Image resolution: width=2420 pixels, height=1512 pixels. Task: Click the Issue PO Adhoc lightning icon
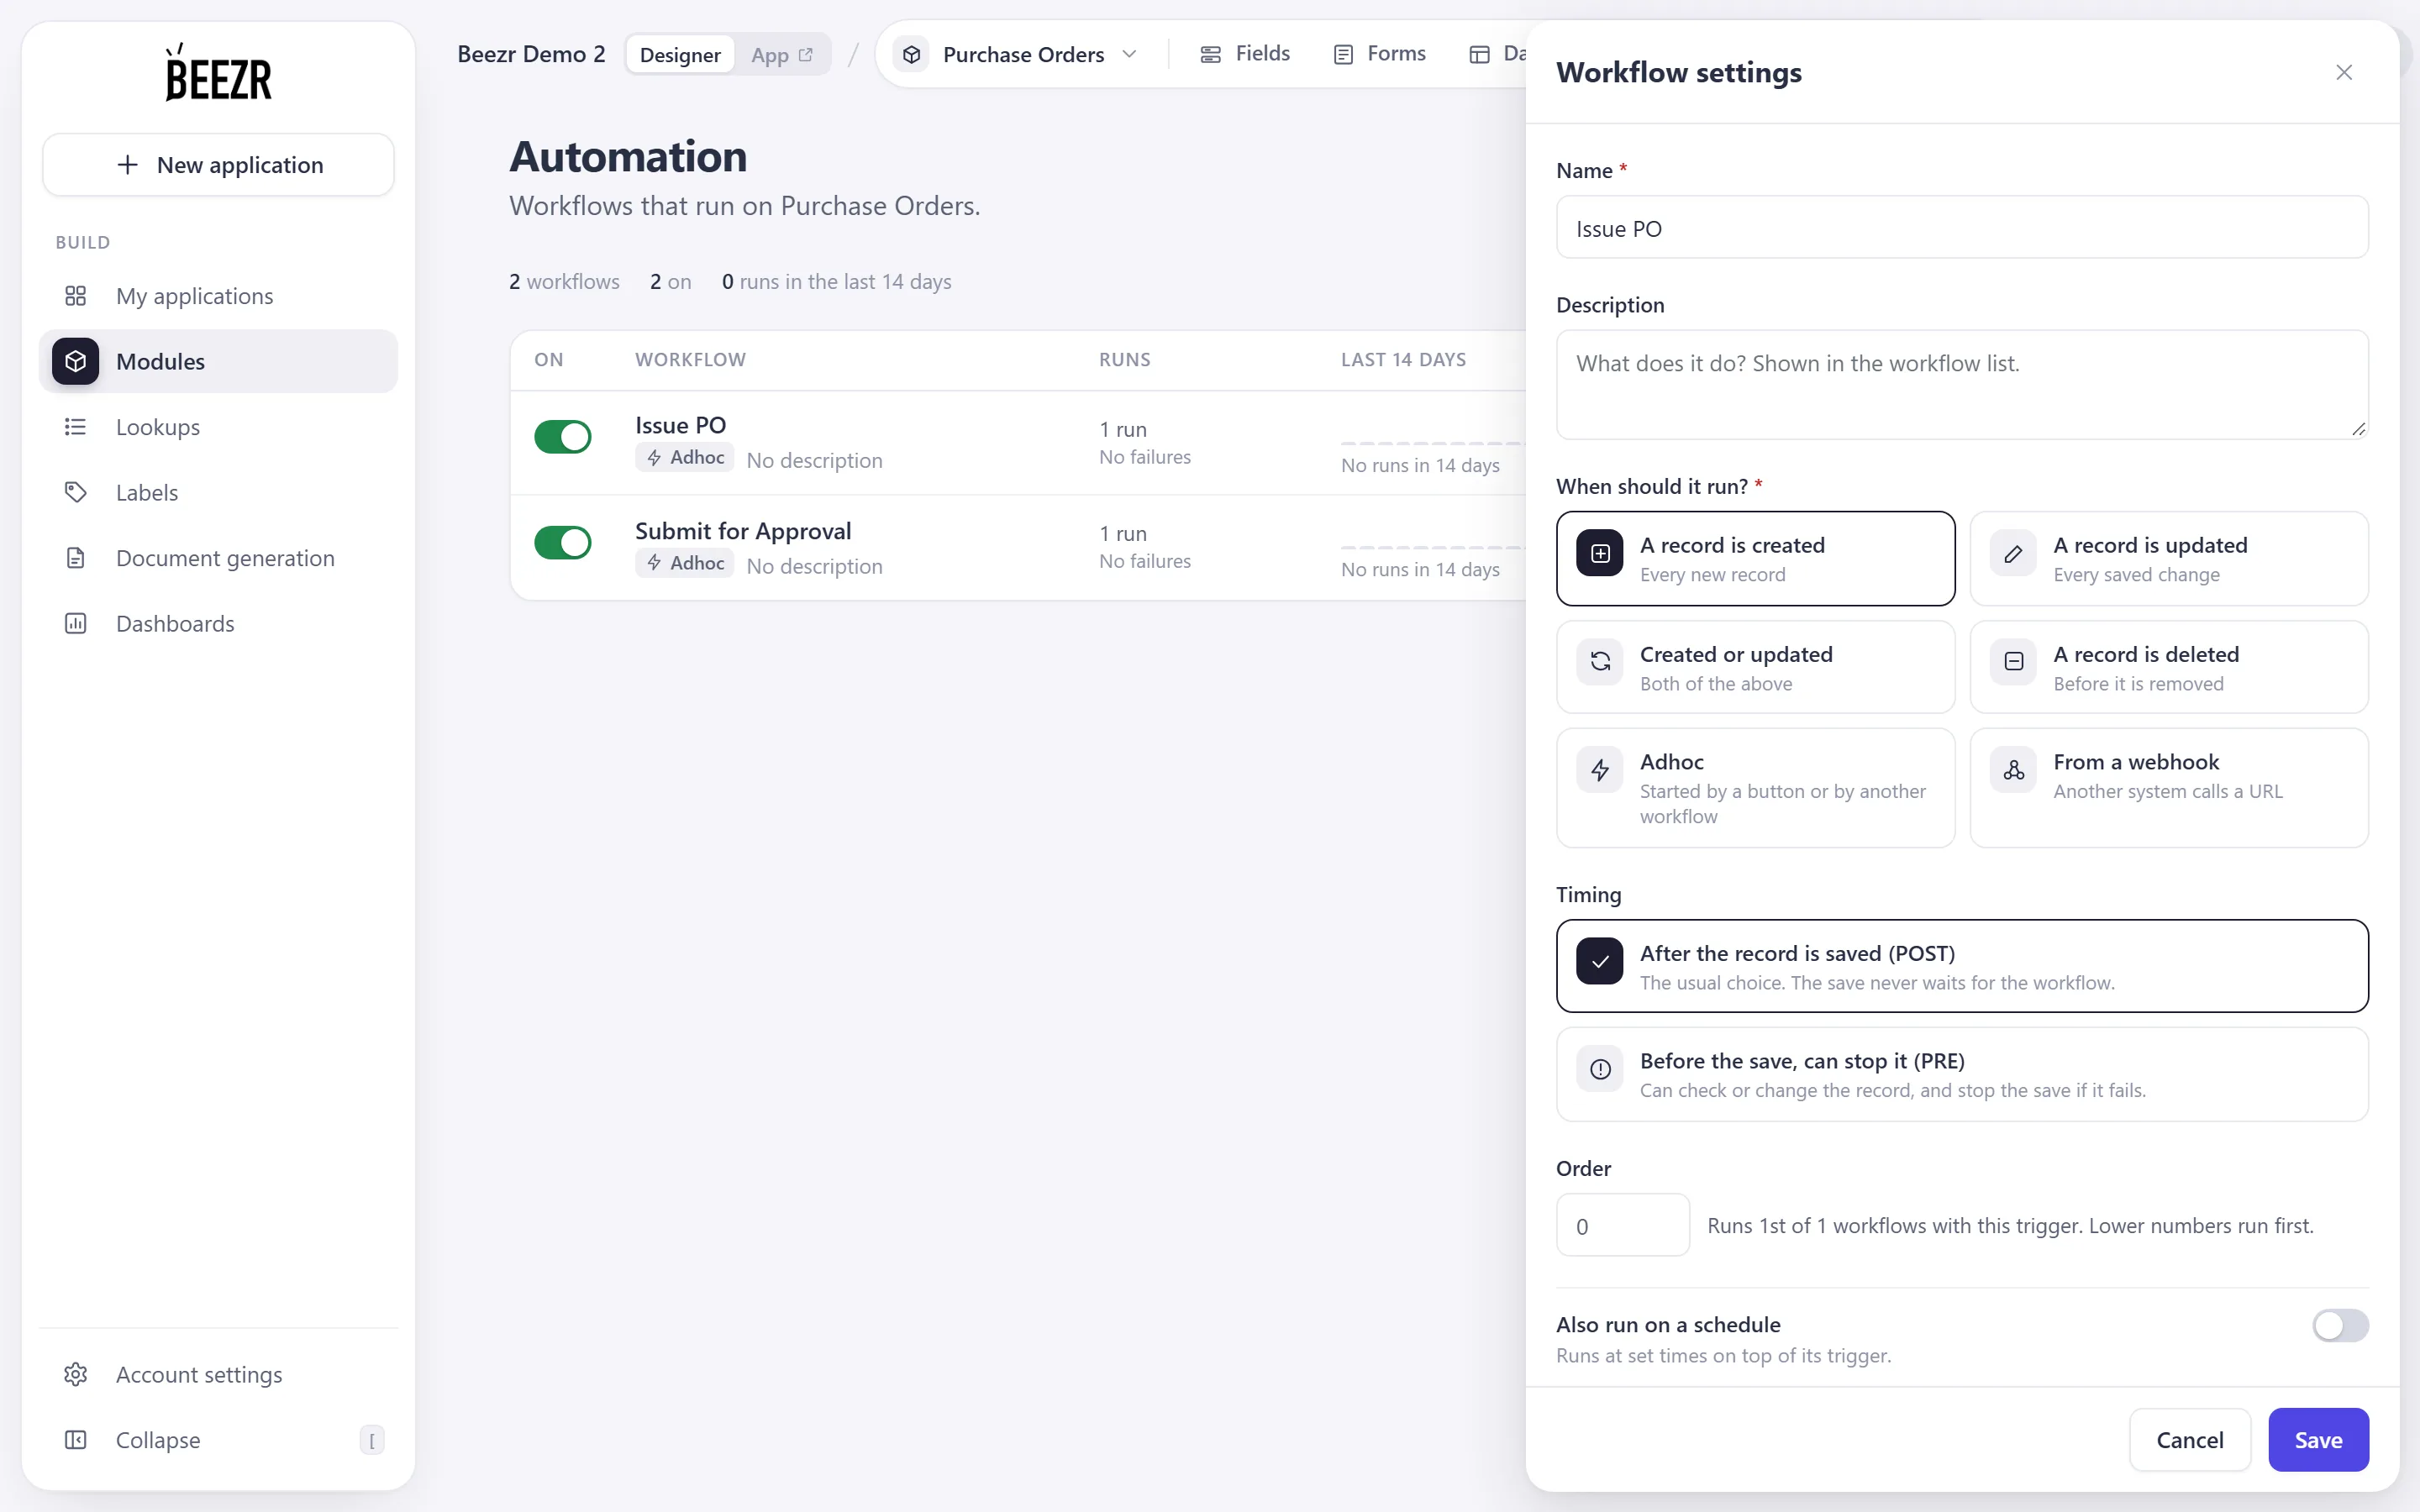click(654, 458)
